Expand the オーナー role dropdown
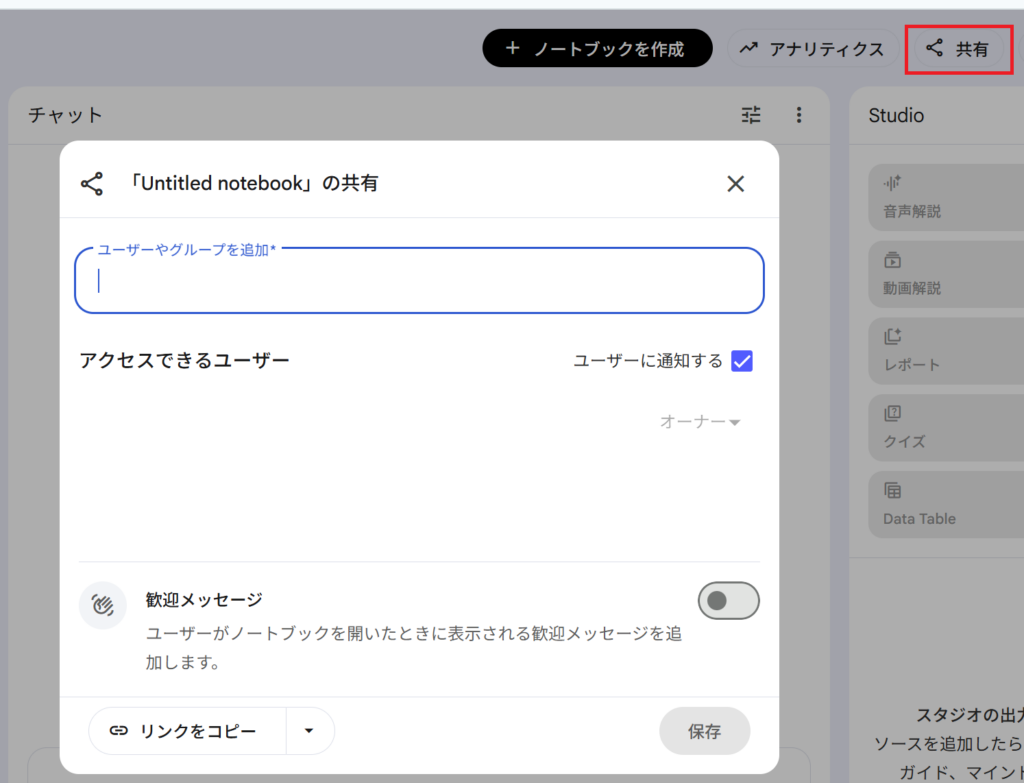Image resolution: width=1024 pixels, height=783 pixels. 700,422
